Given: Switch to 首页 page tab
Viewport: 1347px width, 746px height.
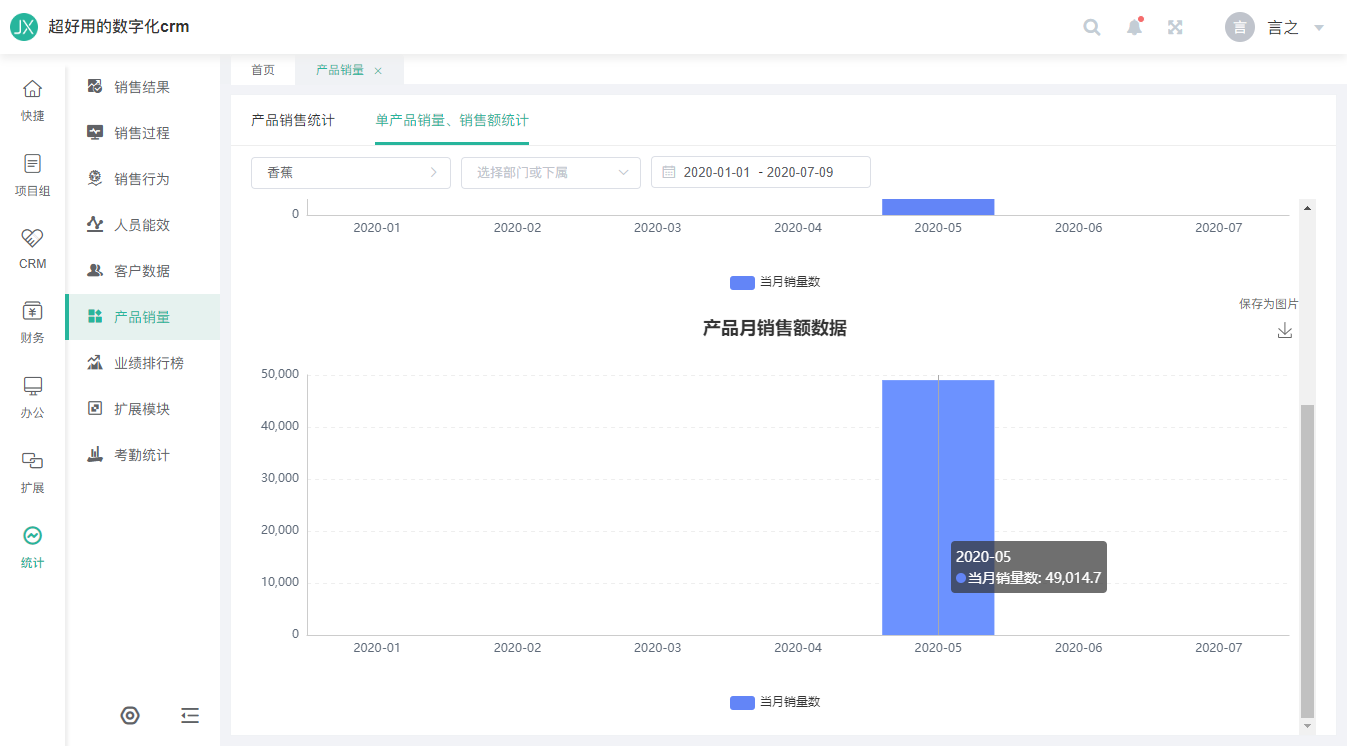Looking at the screenshot, I should pyautogui.click(x=263, y=70).
